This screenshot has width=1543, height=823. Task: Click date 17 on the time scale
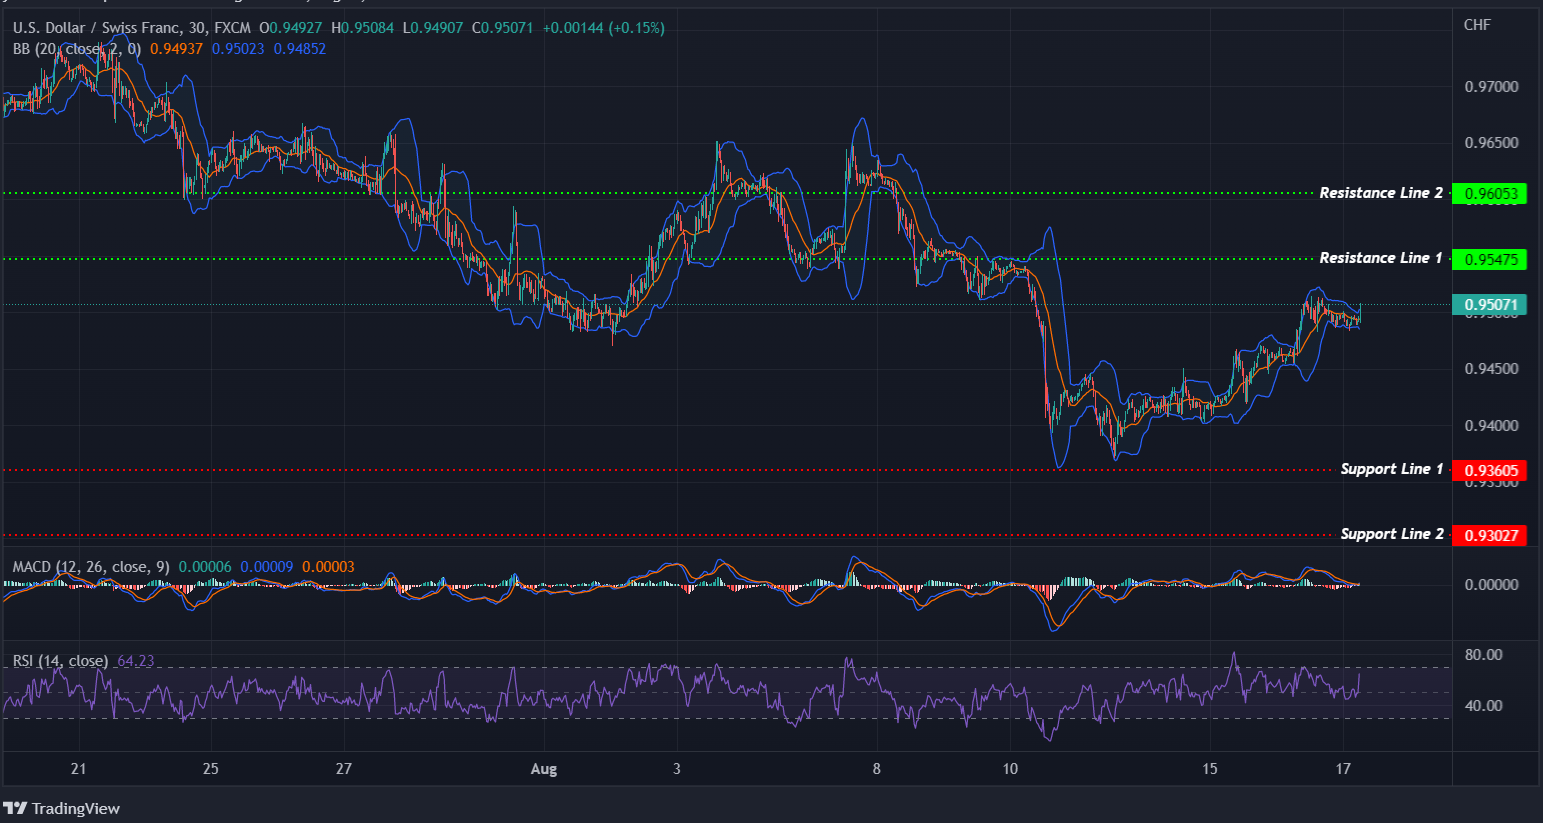click(x=1343, y=769)
